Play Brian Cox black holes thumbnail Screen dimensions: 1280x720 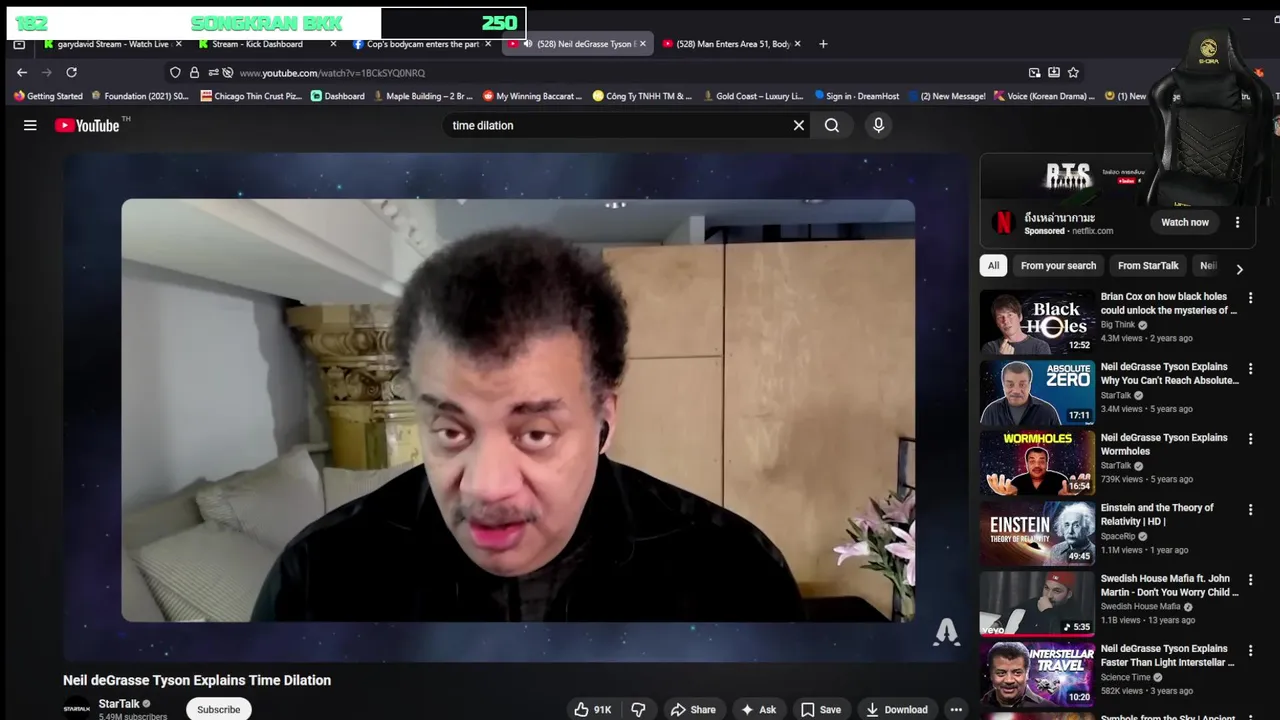[x=1037, y=322]
